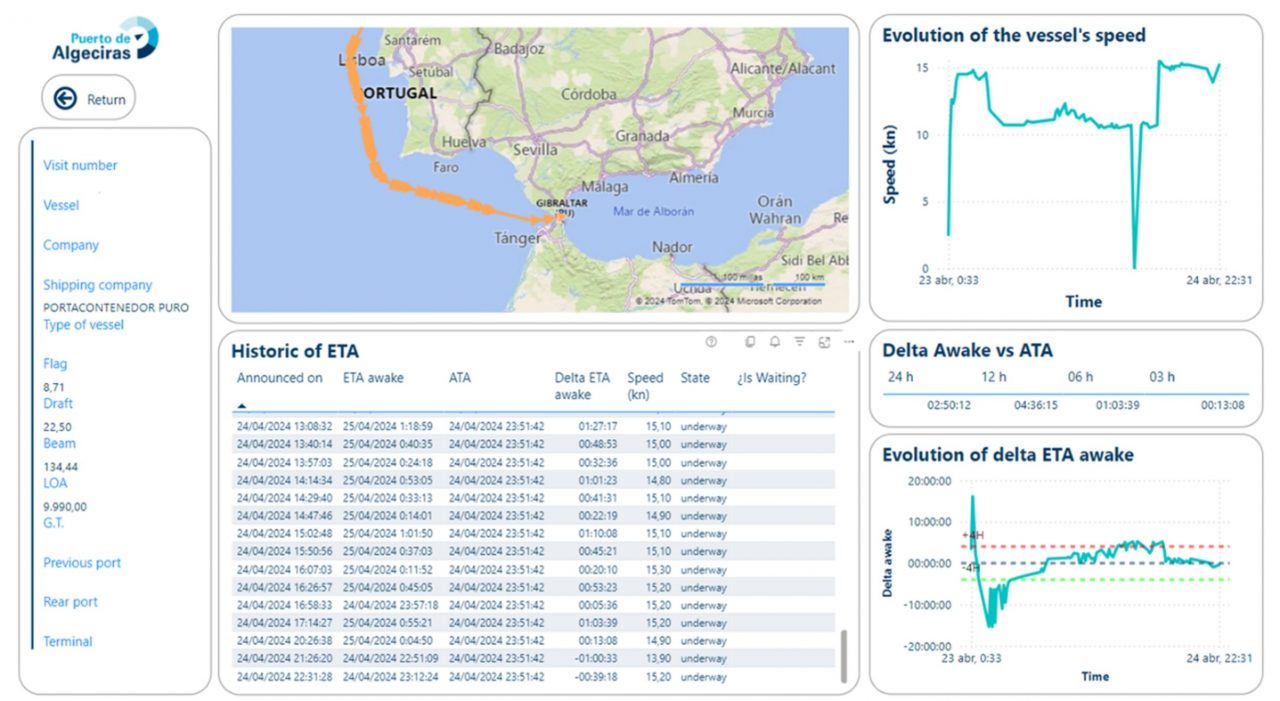
Task: Click the Historic of ETA title
Action: coord(295,351)
